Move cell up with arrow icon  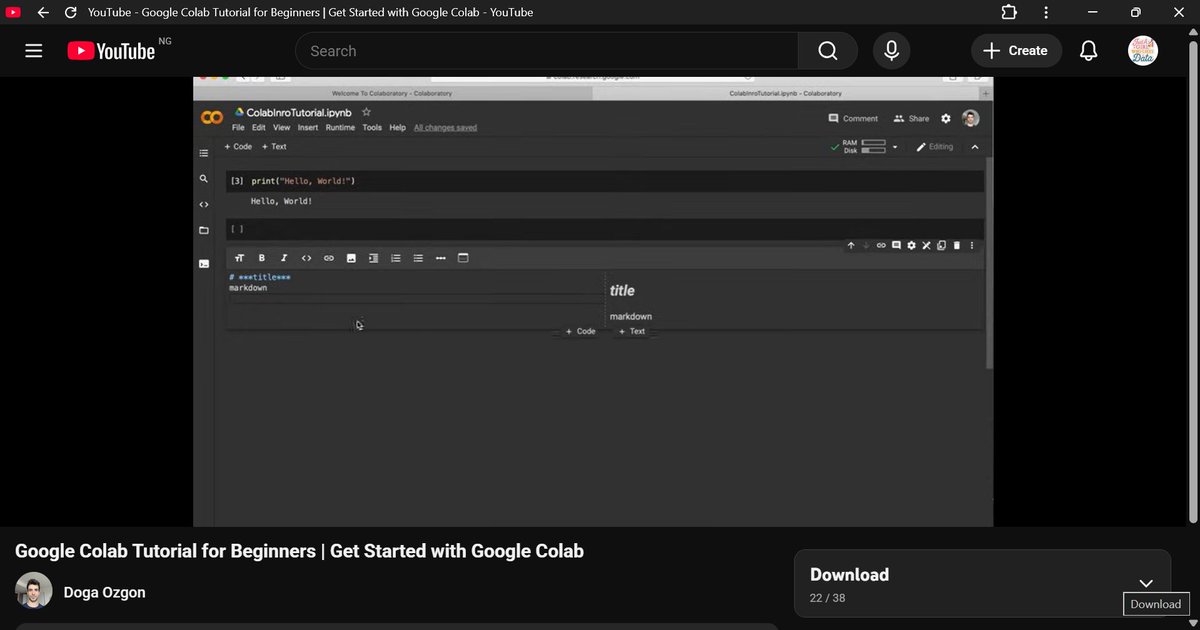(x=851, y=245)
